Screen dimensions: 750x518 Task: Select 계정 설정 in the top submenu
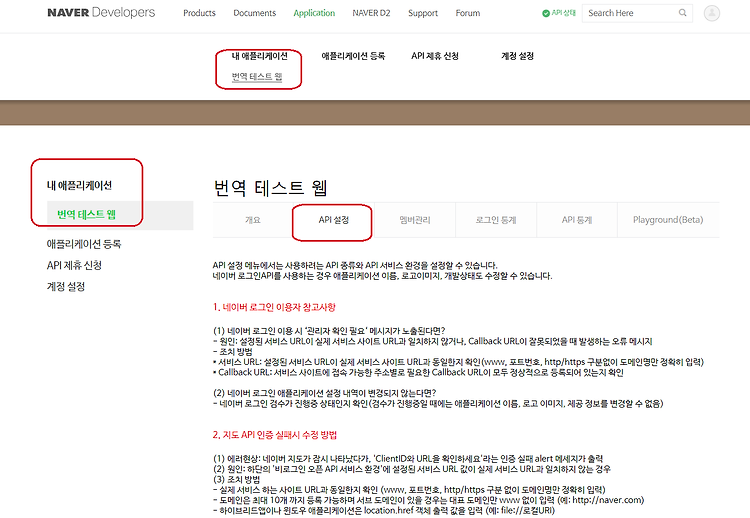tap(517, 56)
